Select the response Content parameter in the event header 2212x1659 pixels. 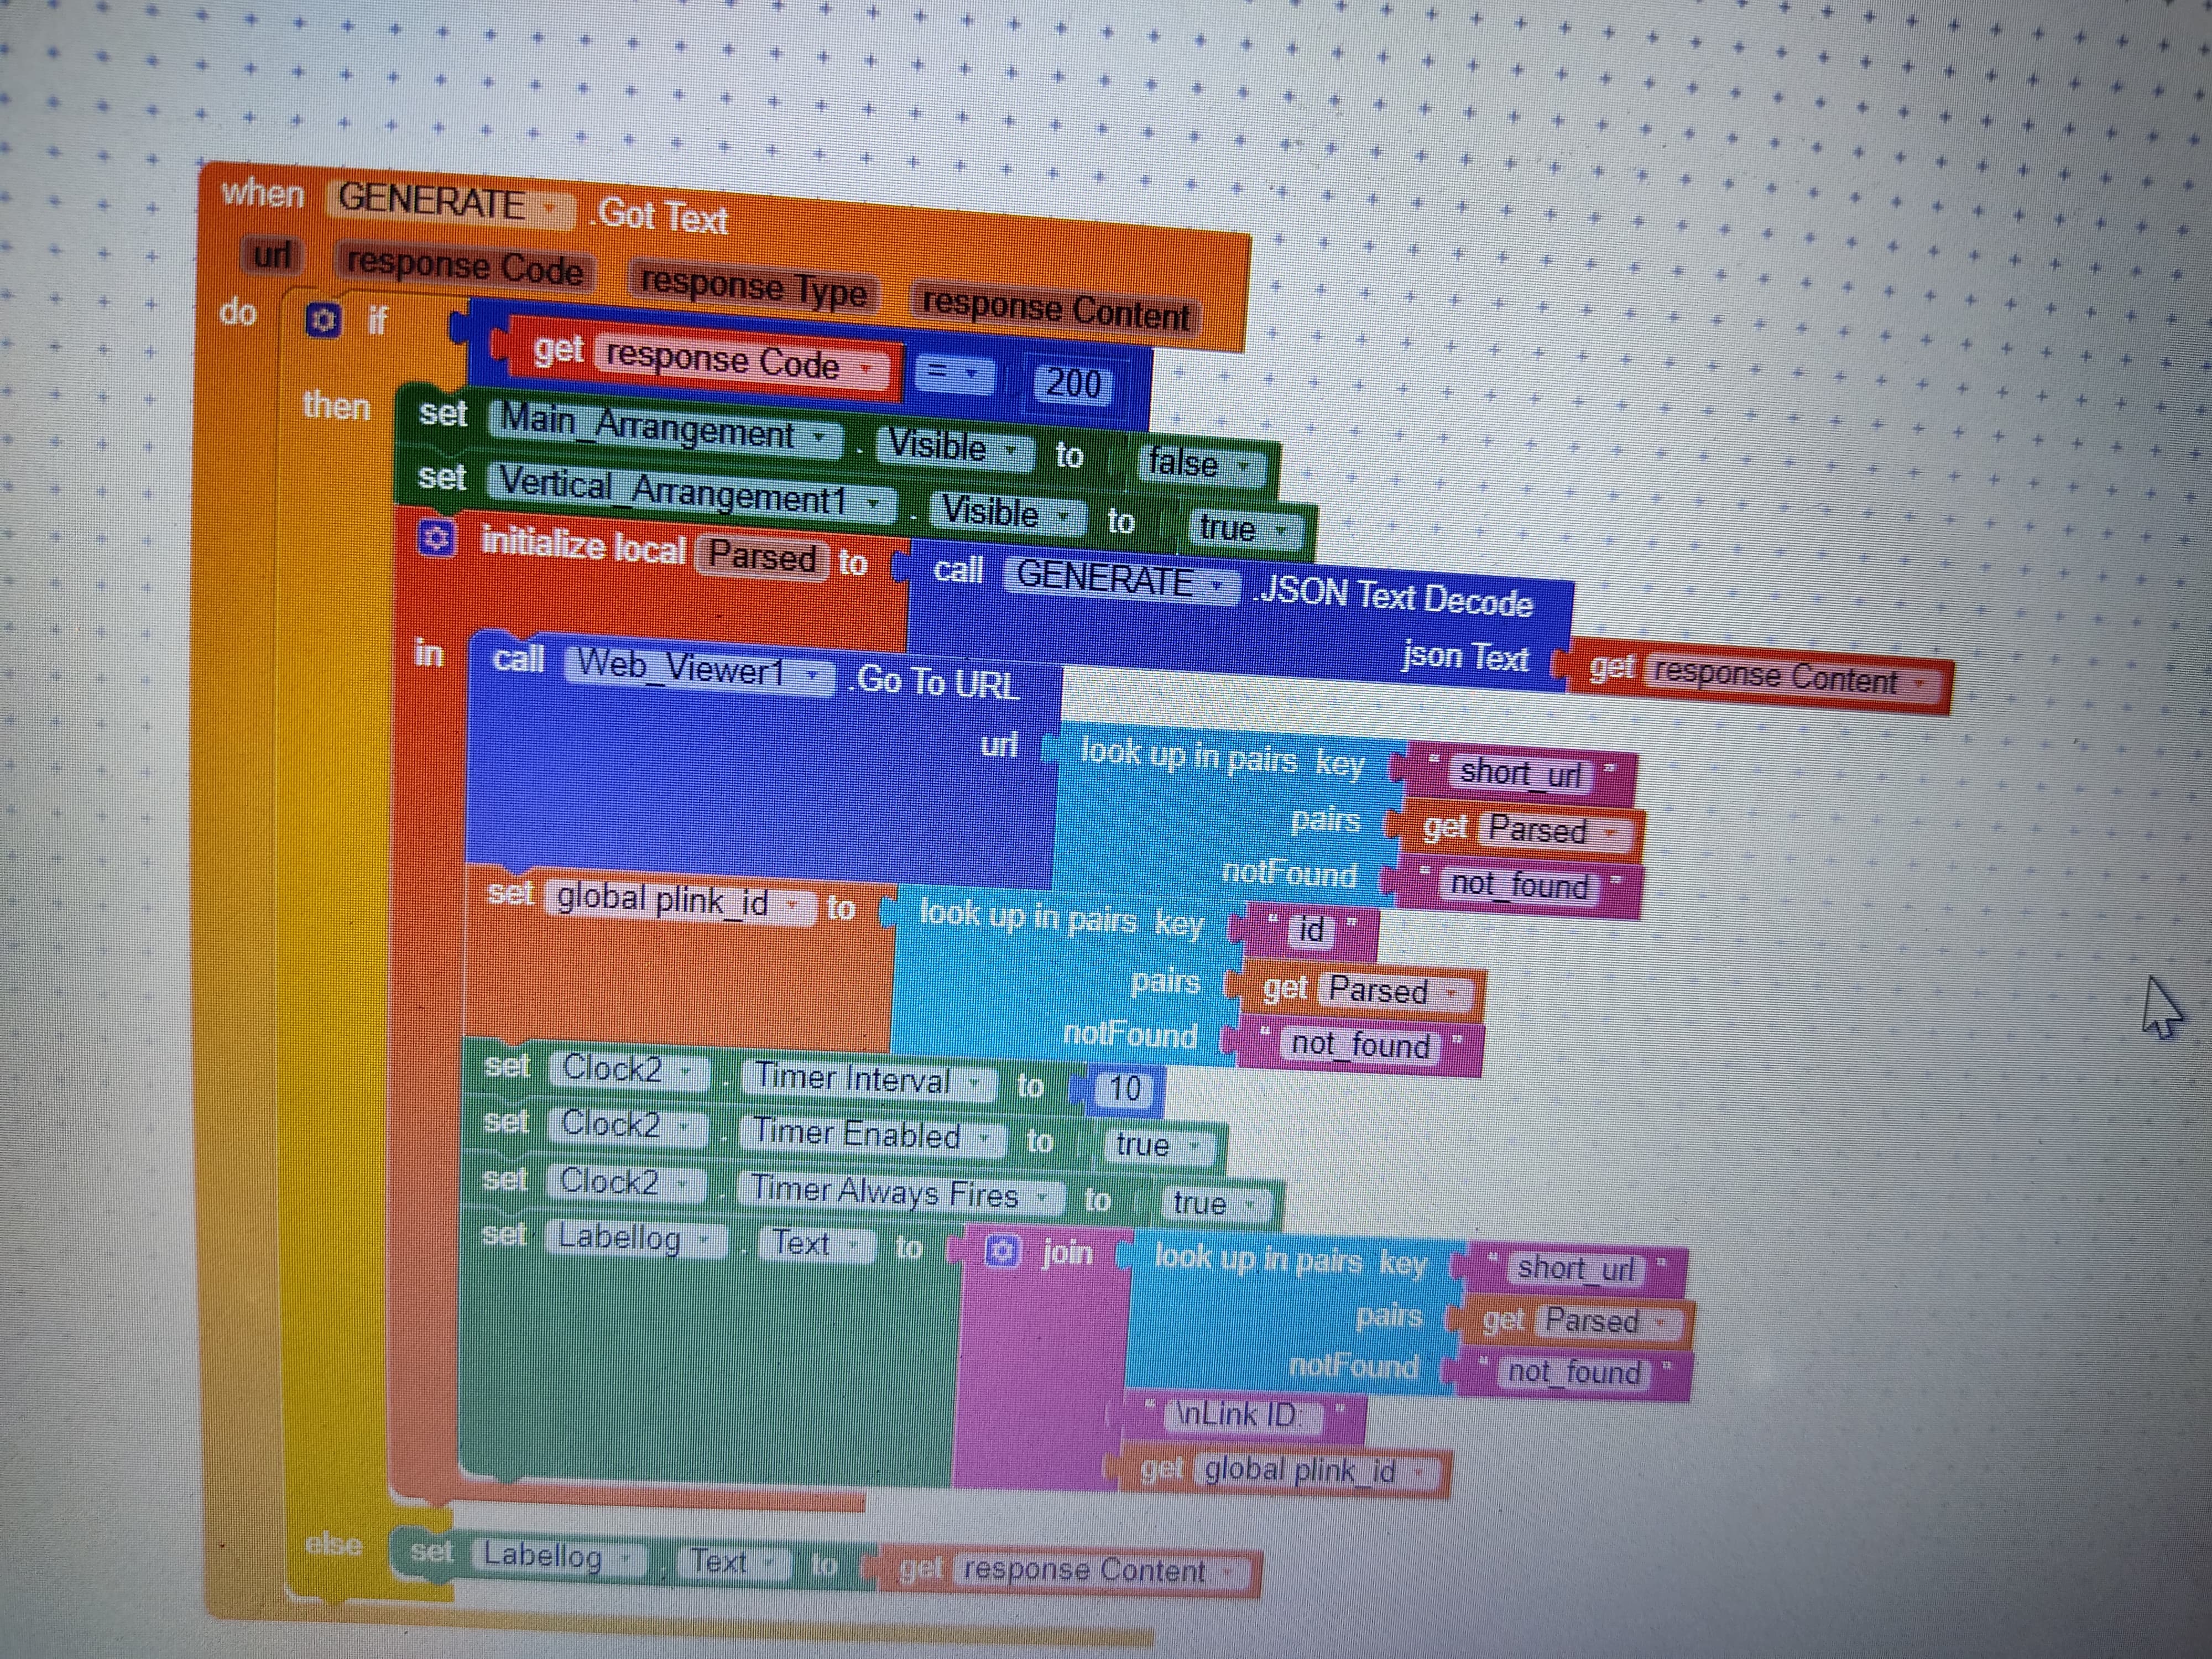click(1055, 309)
